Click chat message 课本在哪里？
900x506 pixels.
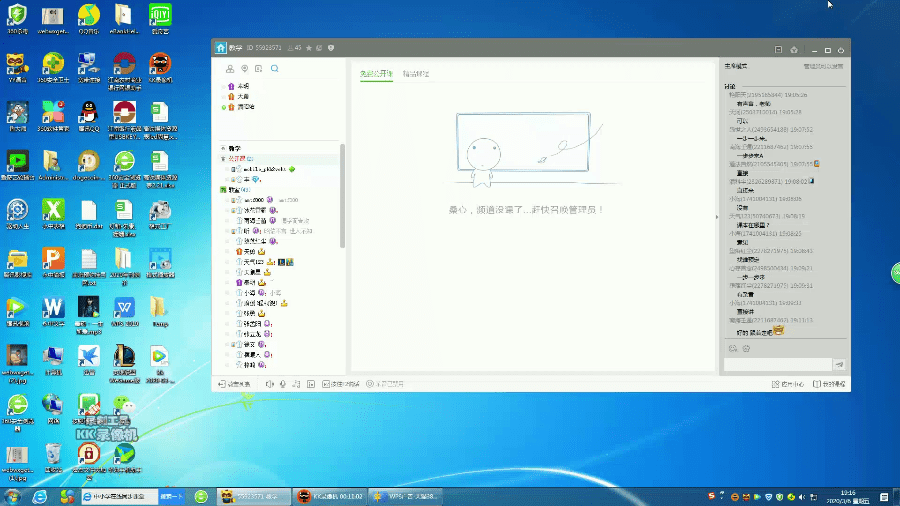(752, 225)
